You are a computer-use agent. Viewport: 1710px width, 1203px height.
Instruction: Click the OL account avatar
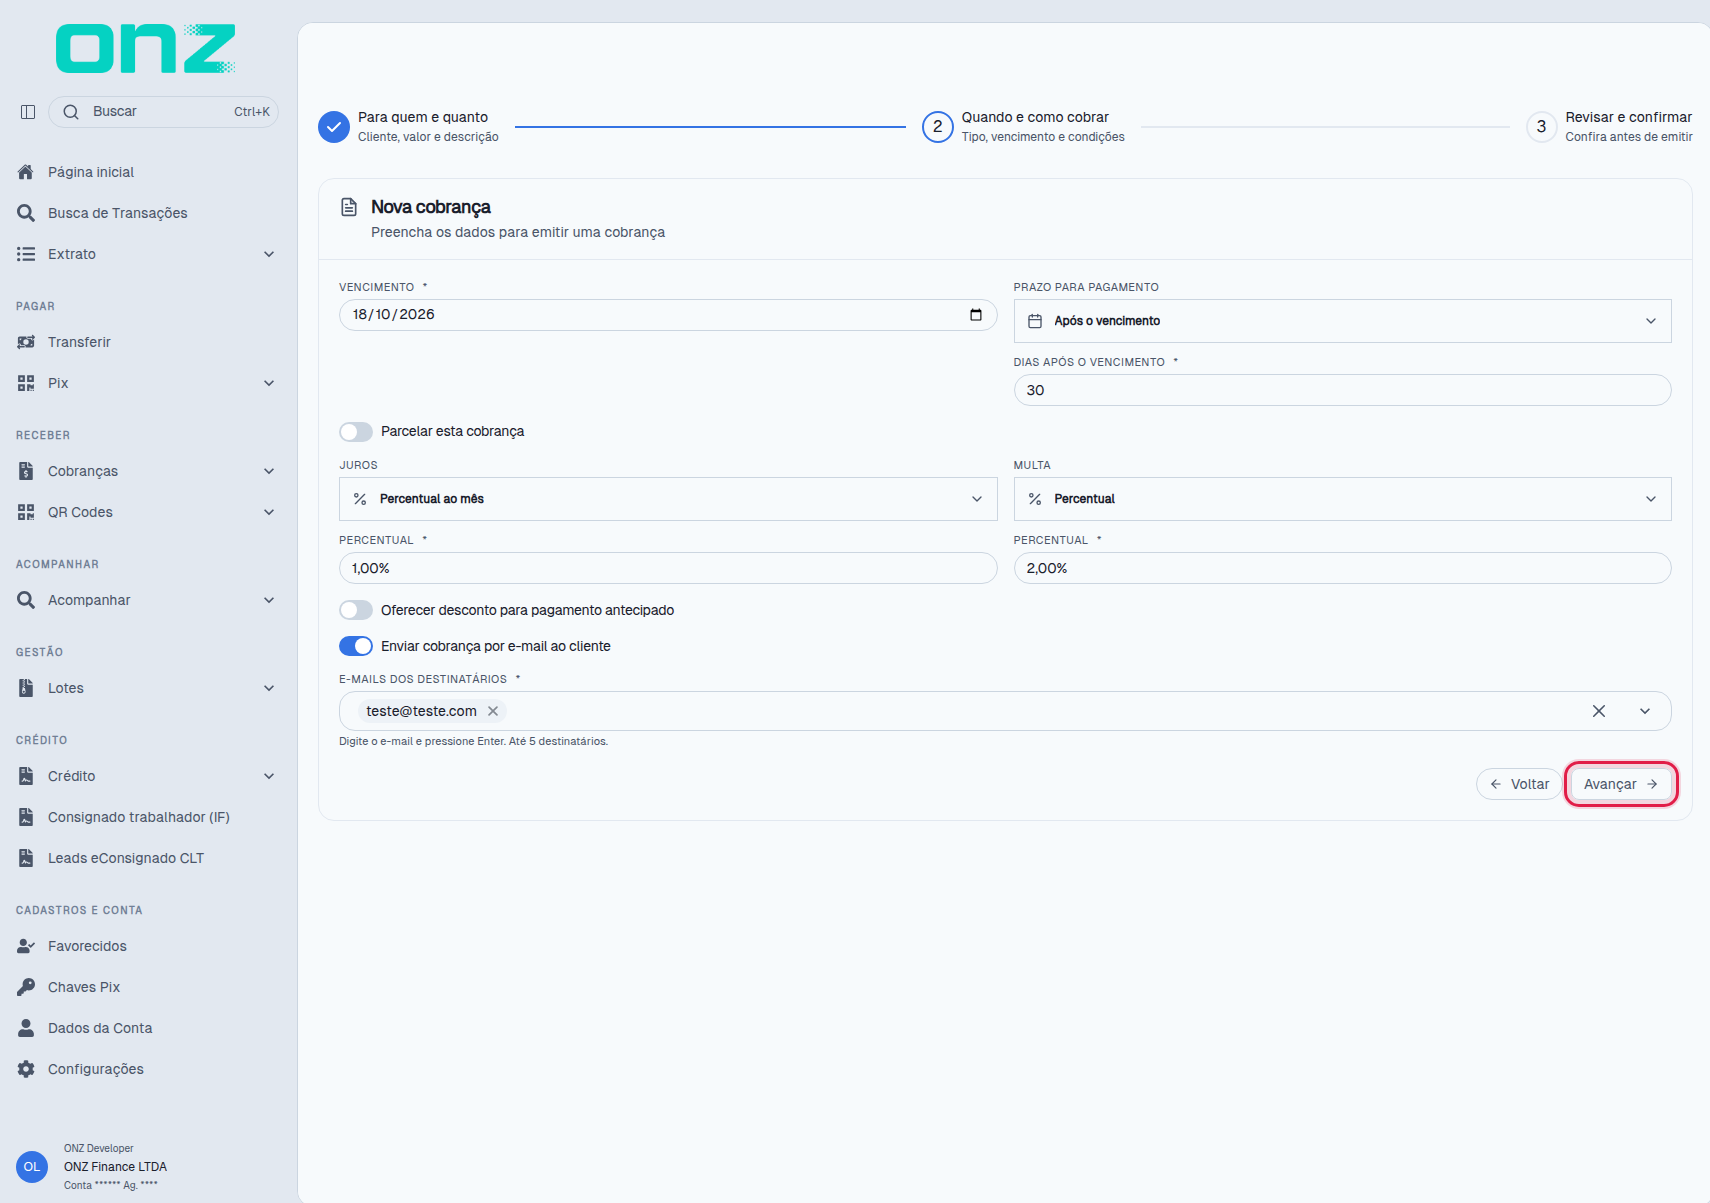32,1167
